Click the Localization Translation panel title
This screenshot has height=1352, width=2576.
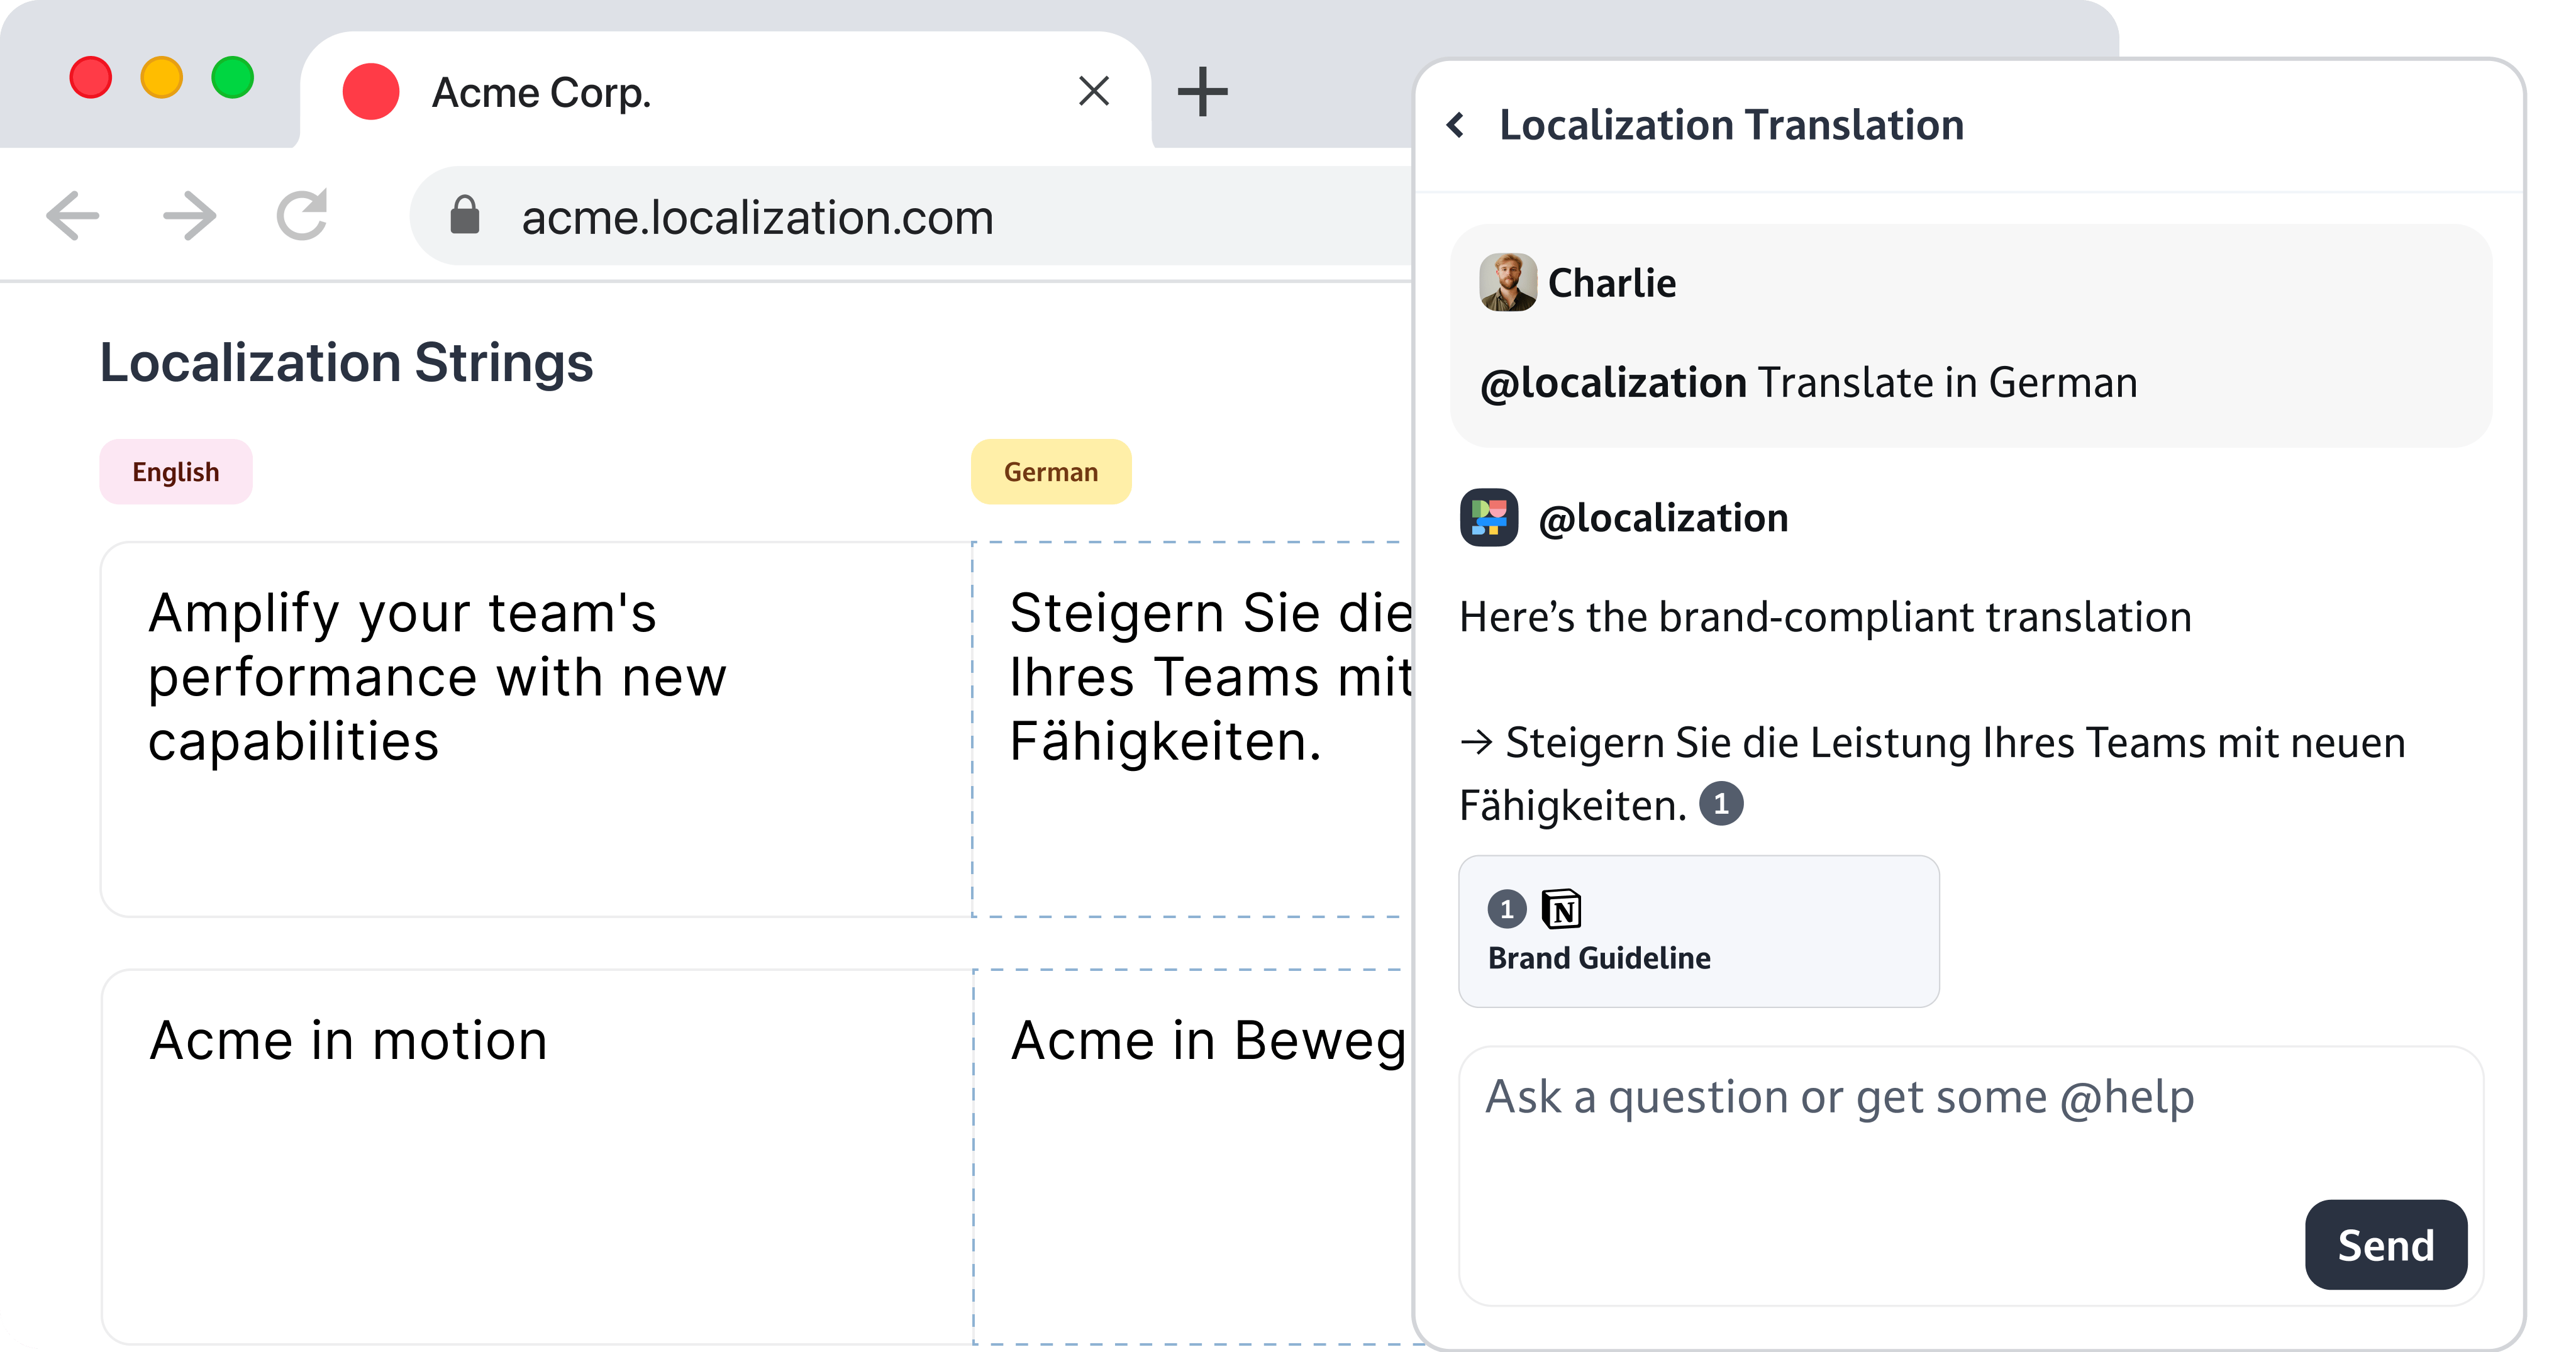tap(1732, 125)
